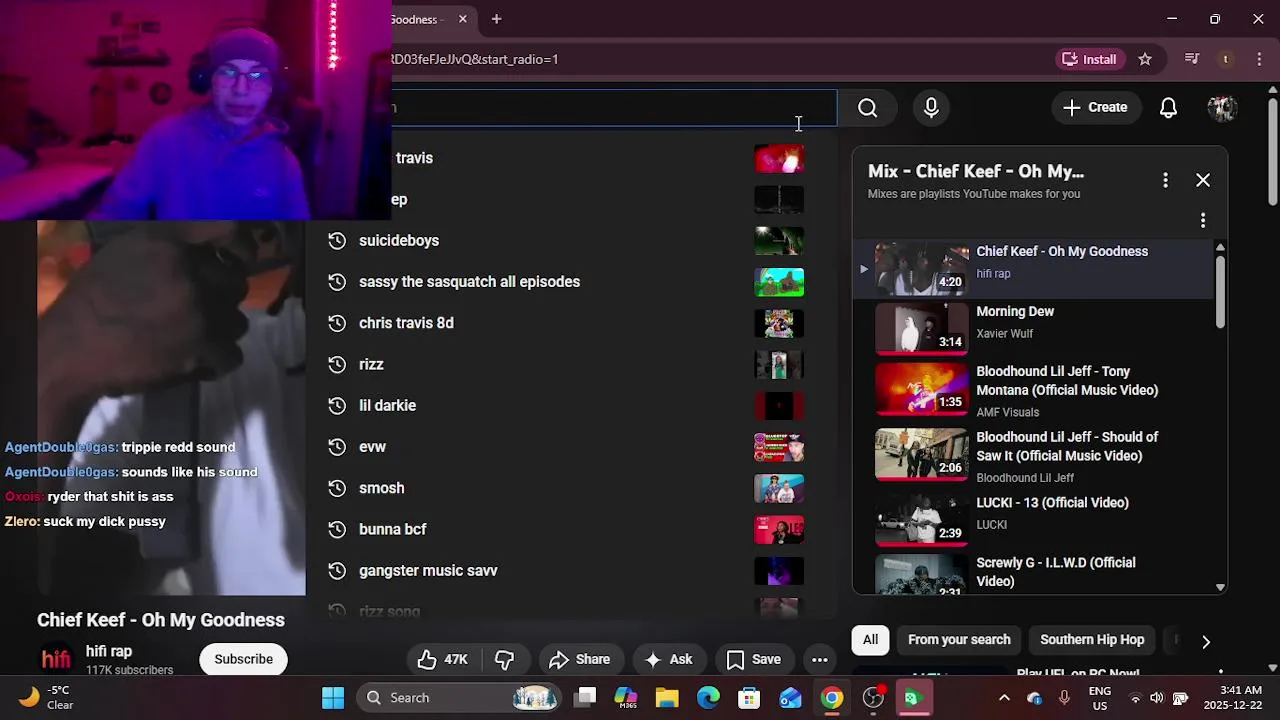Pick evw search suggestion

[x=565, y=447]
